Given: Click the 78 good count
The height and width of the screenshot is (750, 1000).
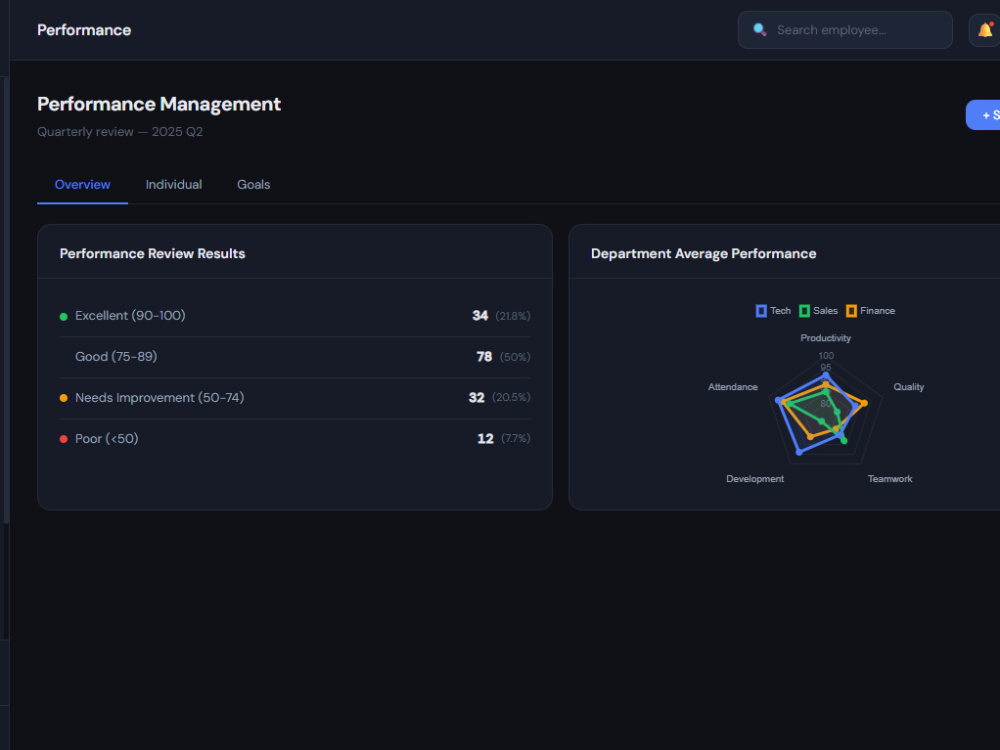Looking at the screenshot, I should (x=484, y=357).
